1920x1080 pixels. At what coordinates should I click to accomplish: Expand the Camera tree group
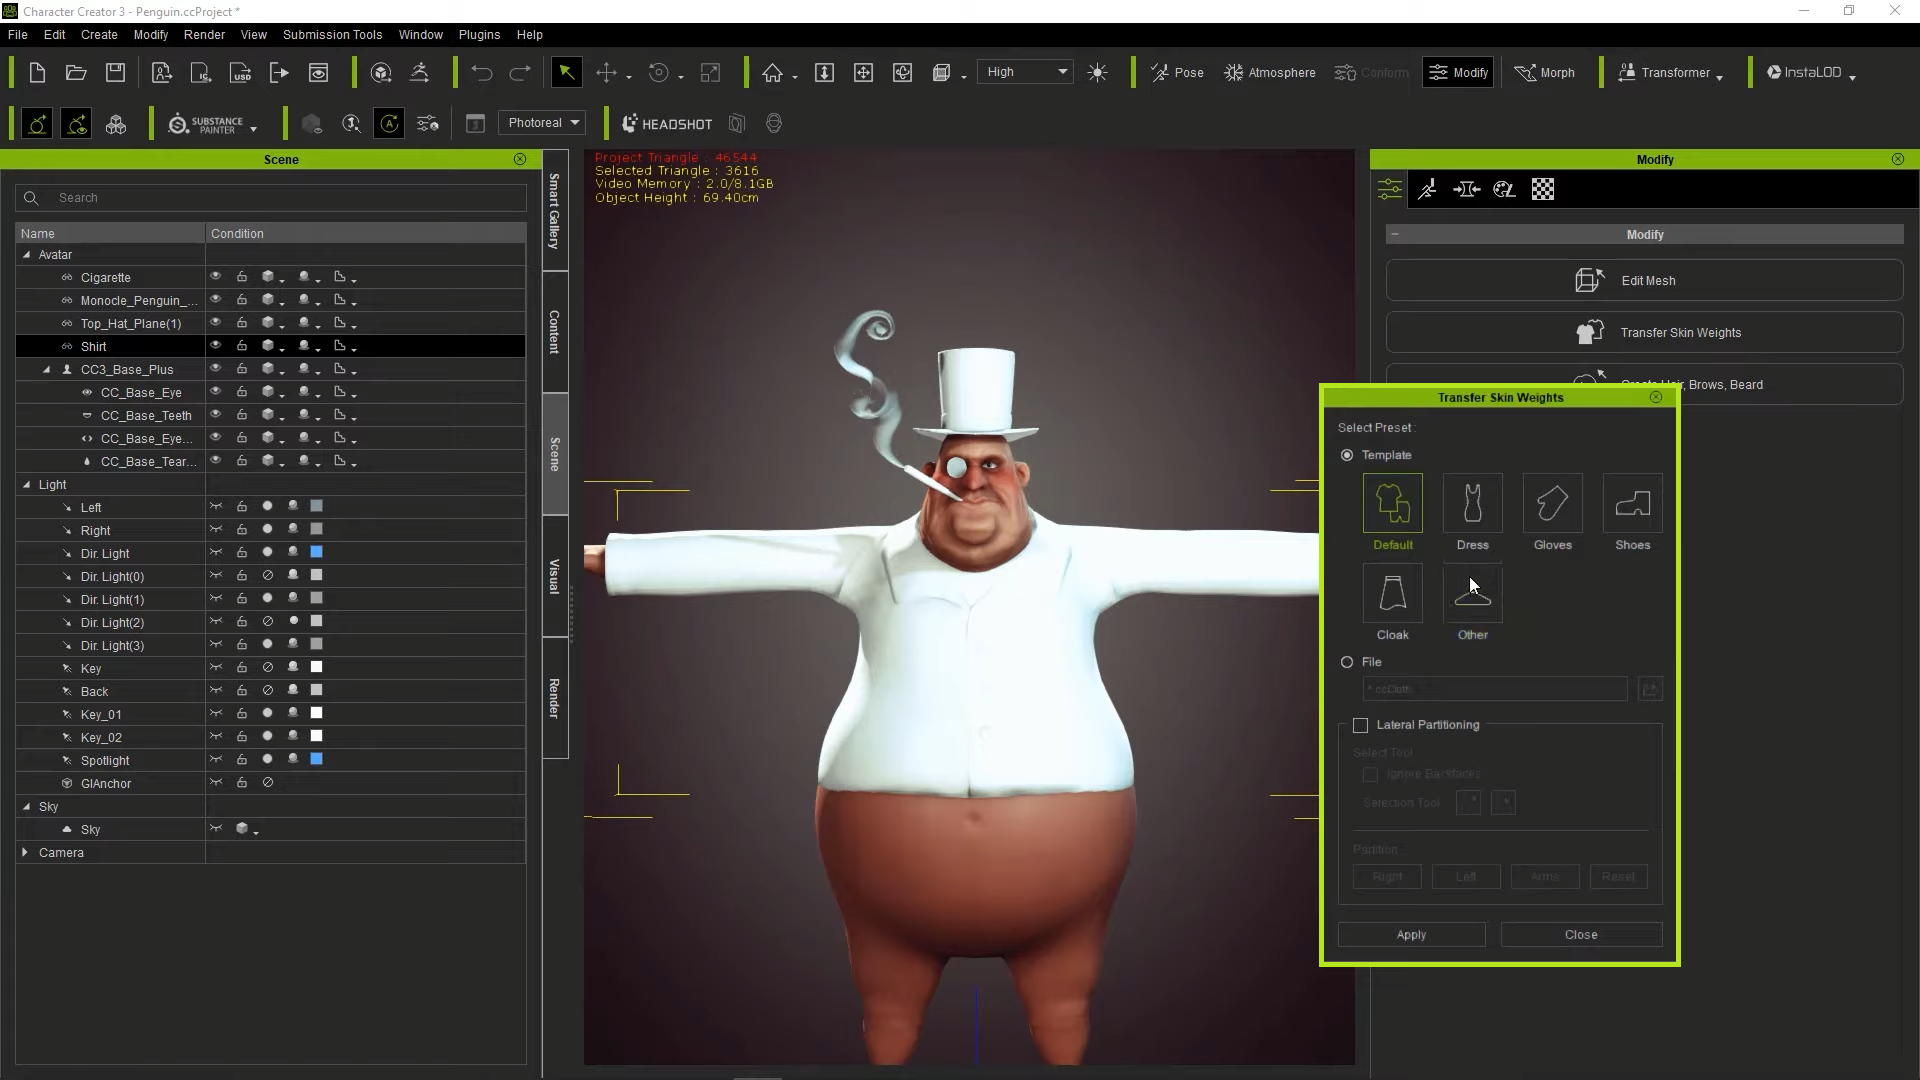25,853
